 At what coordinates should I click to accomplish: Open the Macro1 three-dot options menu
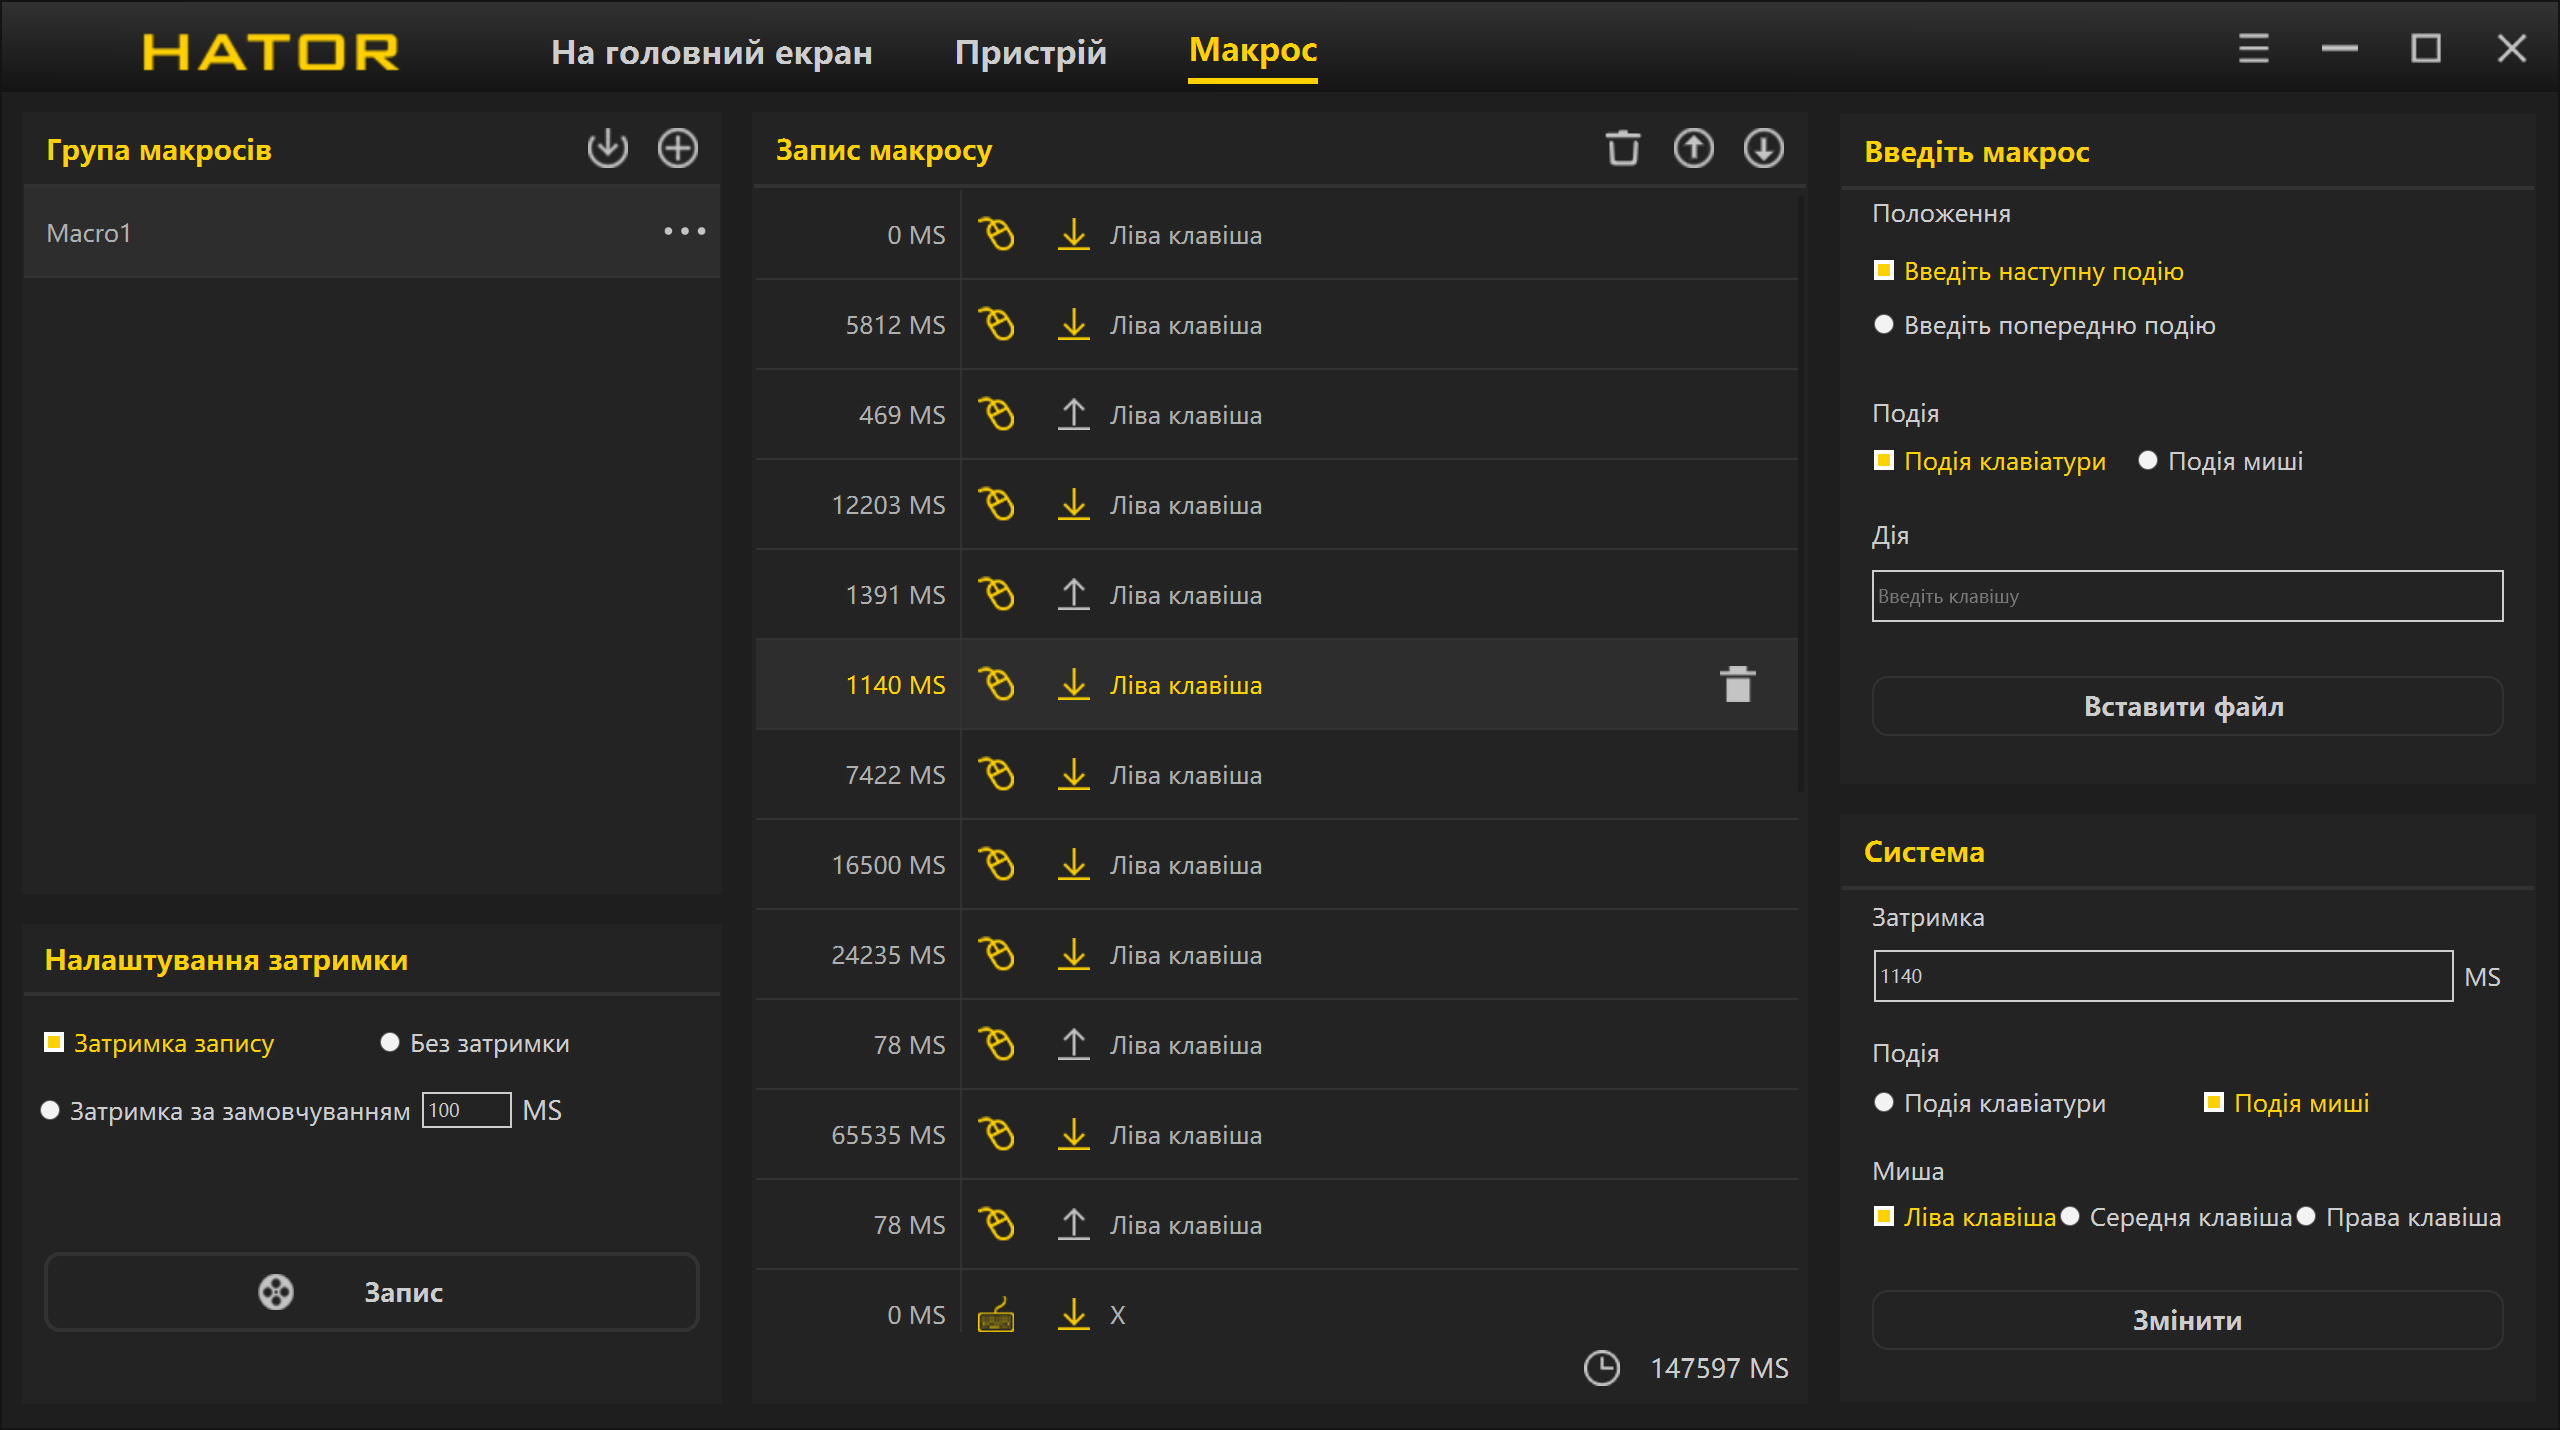click(684, 232)
